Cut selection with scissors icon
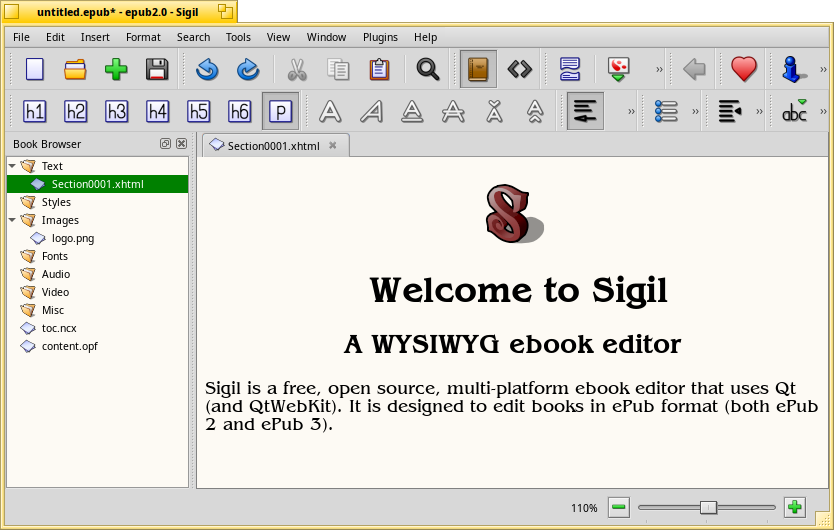 297,69
